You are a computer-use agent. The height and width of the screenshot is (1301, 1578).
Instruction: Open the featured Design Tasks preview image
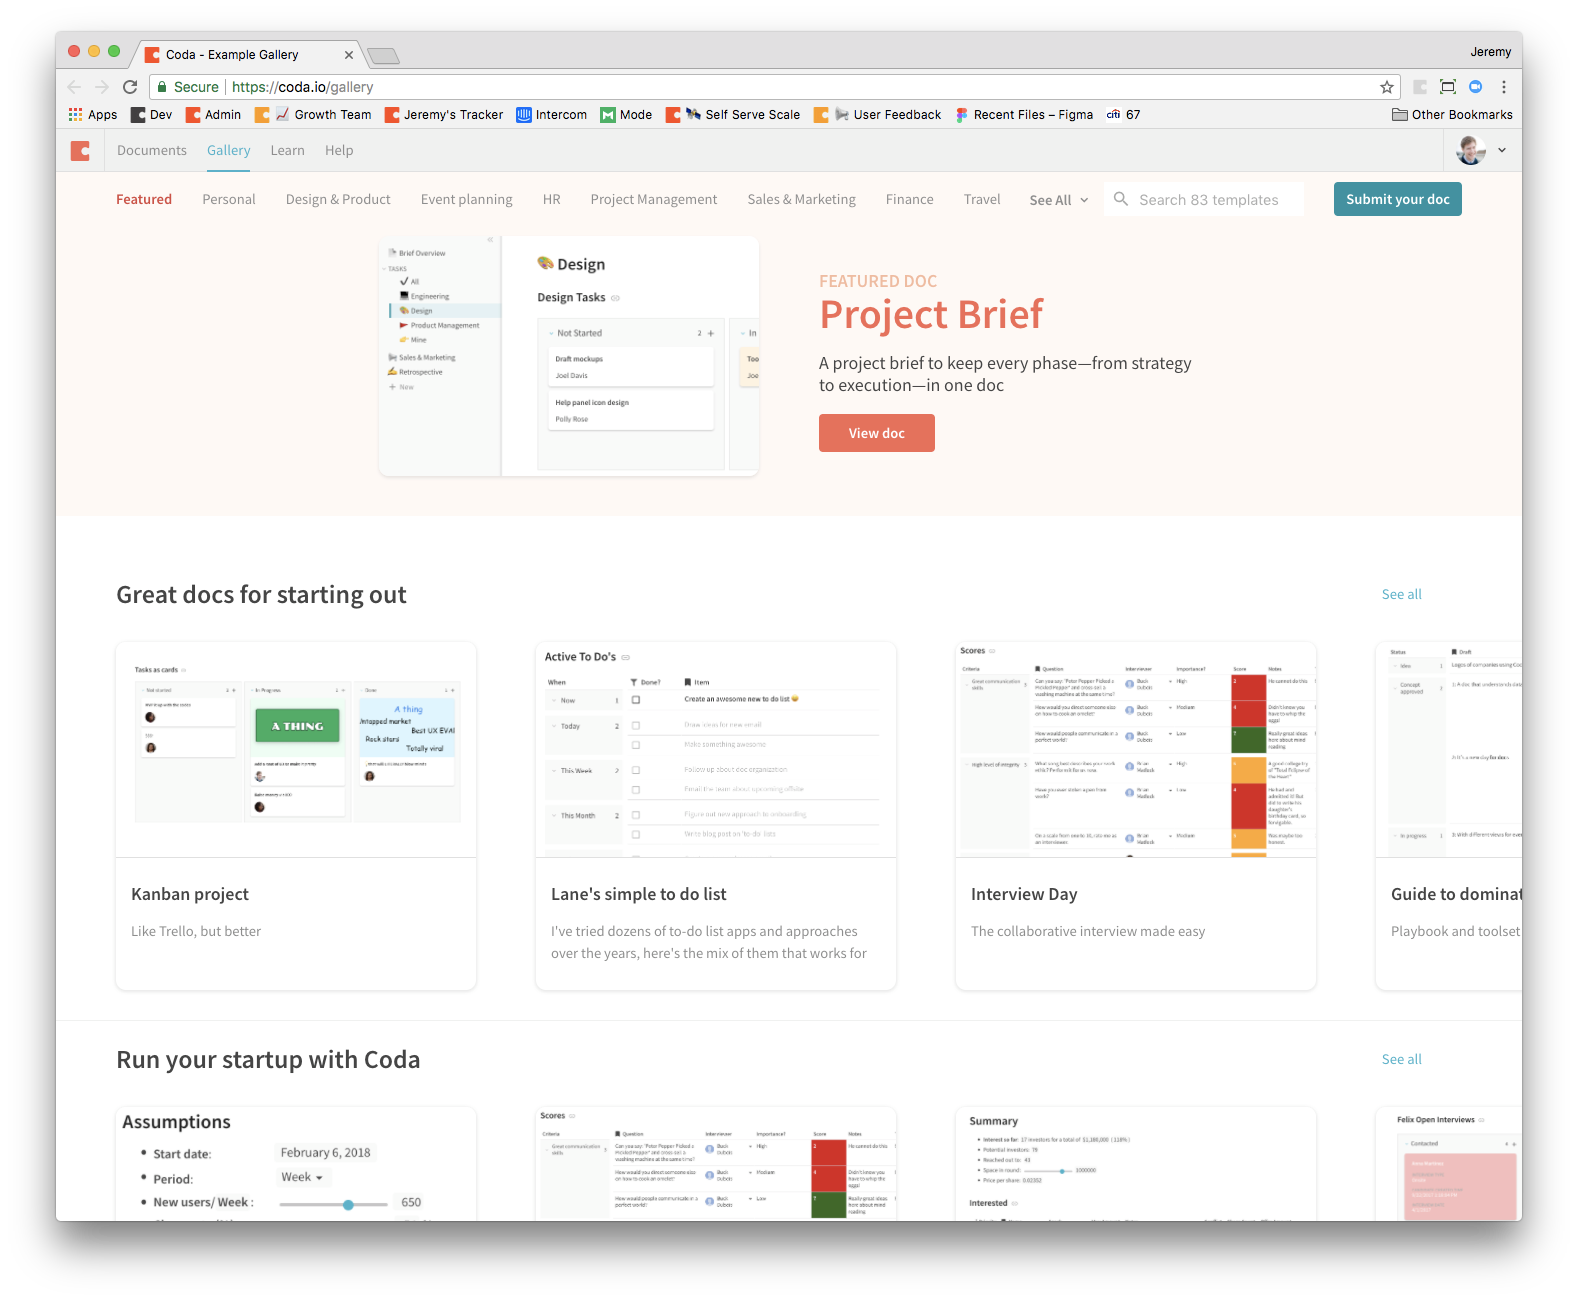pos(569,356)
